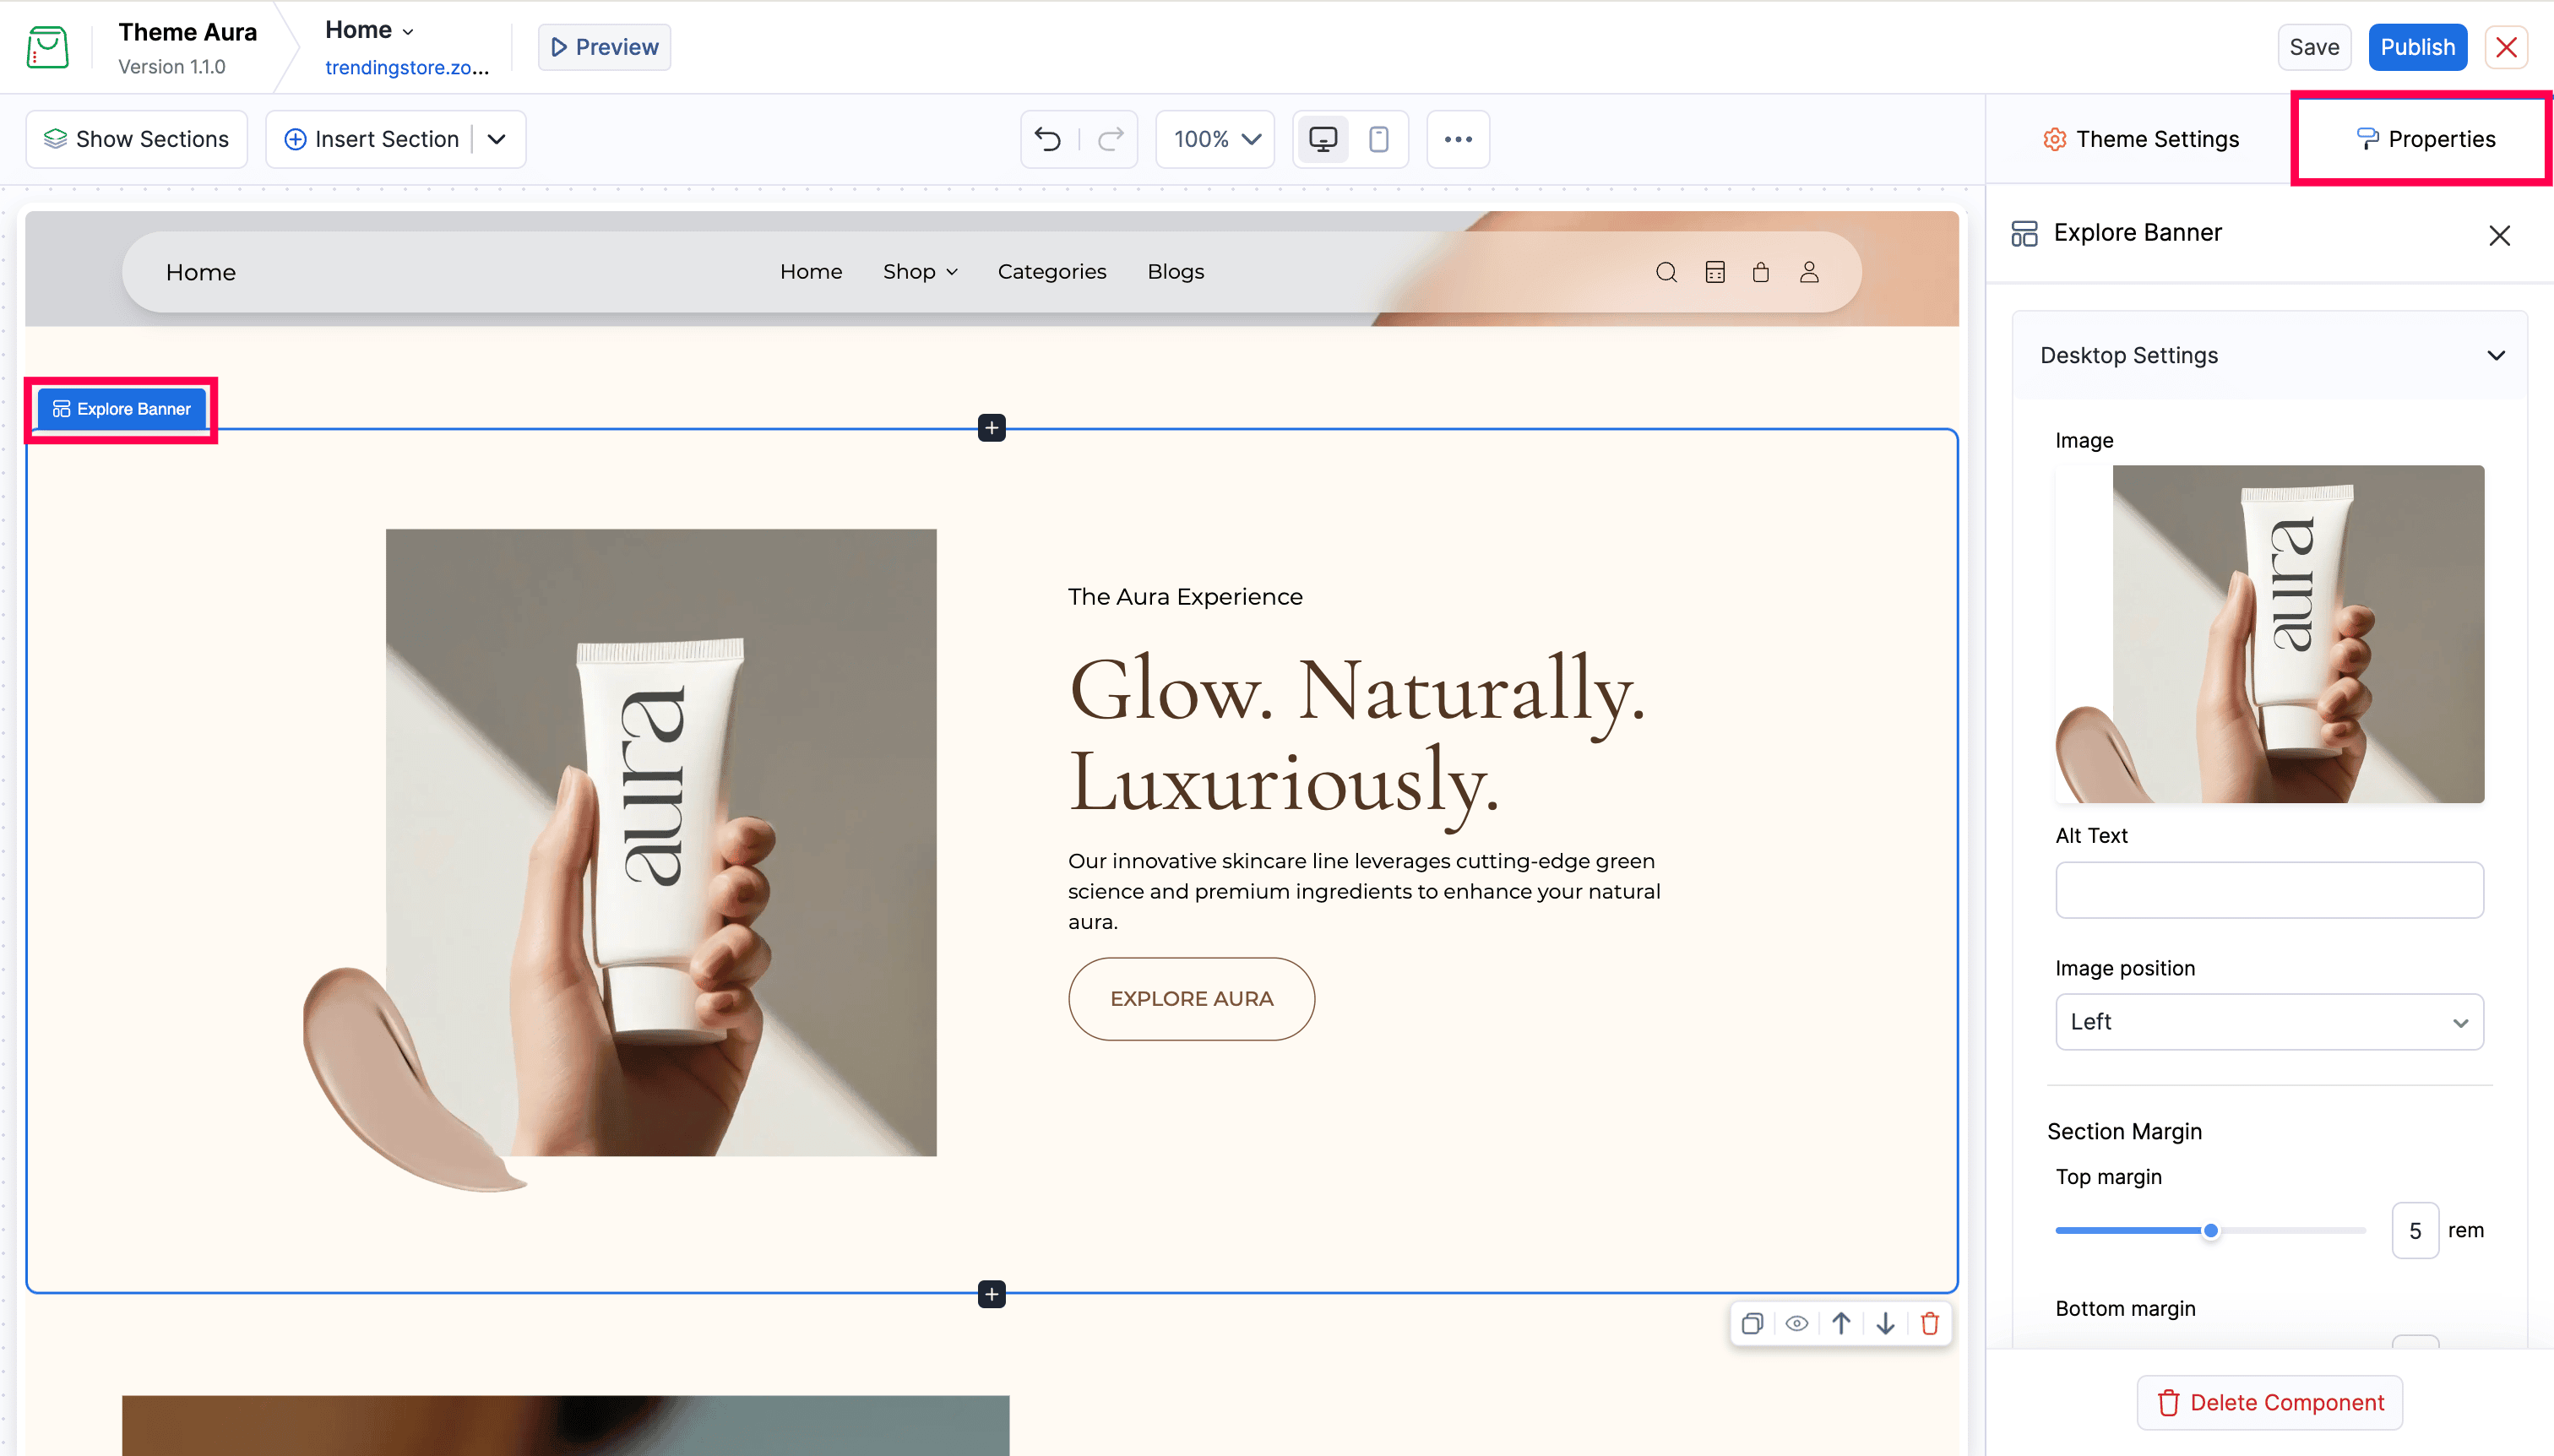Close the Explore Banner properties panel
This screenshot has width=2554, height=1456.
pos(2499,235)
